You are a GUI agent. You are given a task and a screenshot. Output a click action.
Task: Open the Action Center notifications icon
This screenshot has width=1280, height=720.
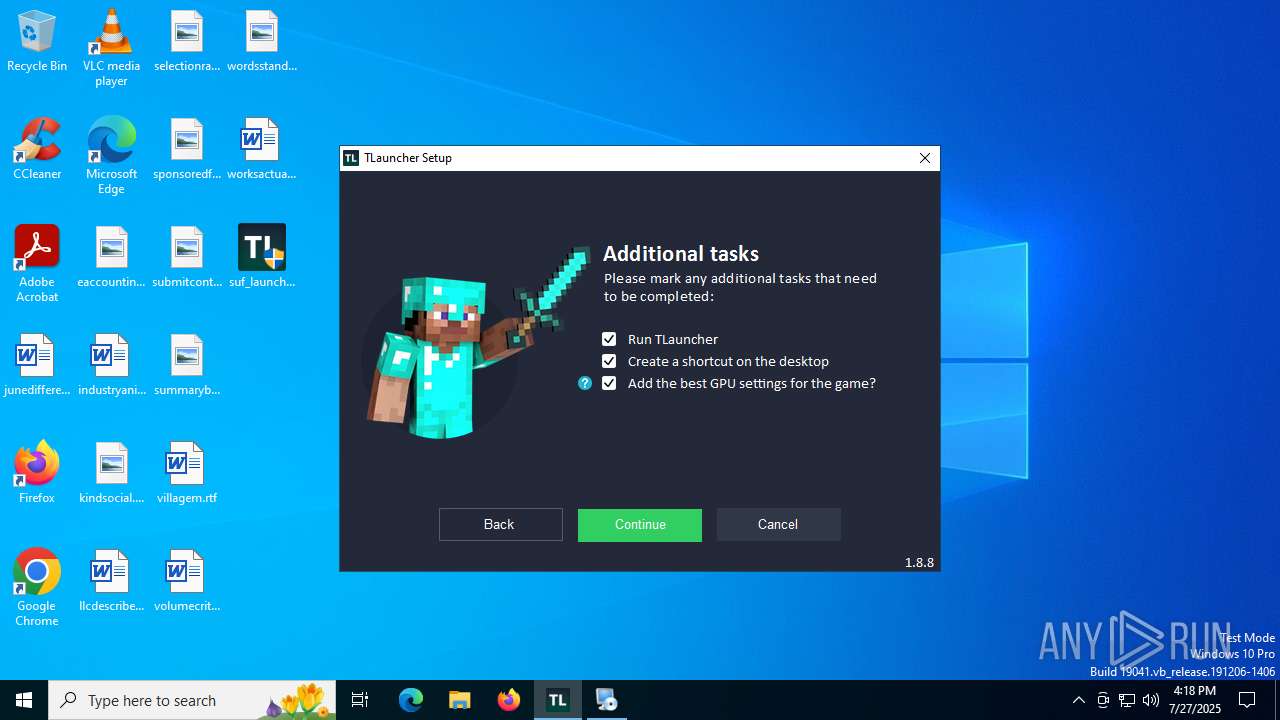coord(1247,700)
